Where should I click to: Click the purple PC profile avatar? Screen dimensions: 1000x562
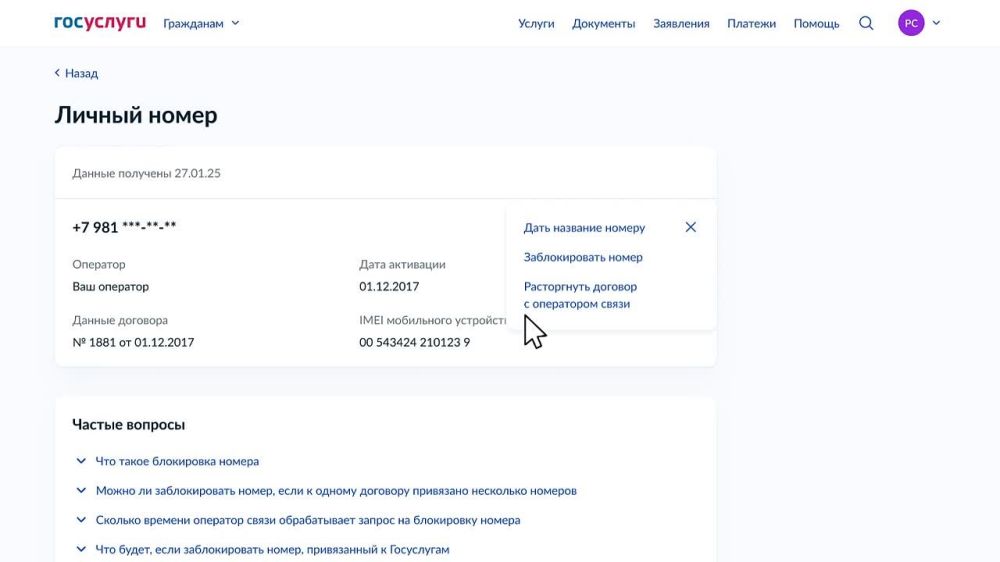tap(911, 23)
